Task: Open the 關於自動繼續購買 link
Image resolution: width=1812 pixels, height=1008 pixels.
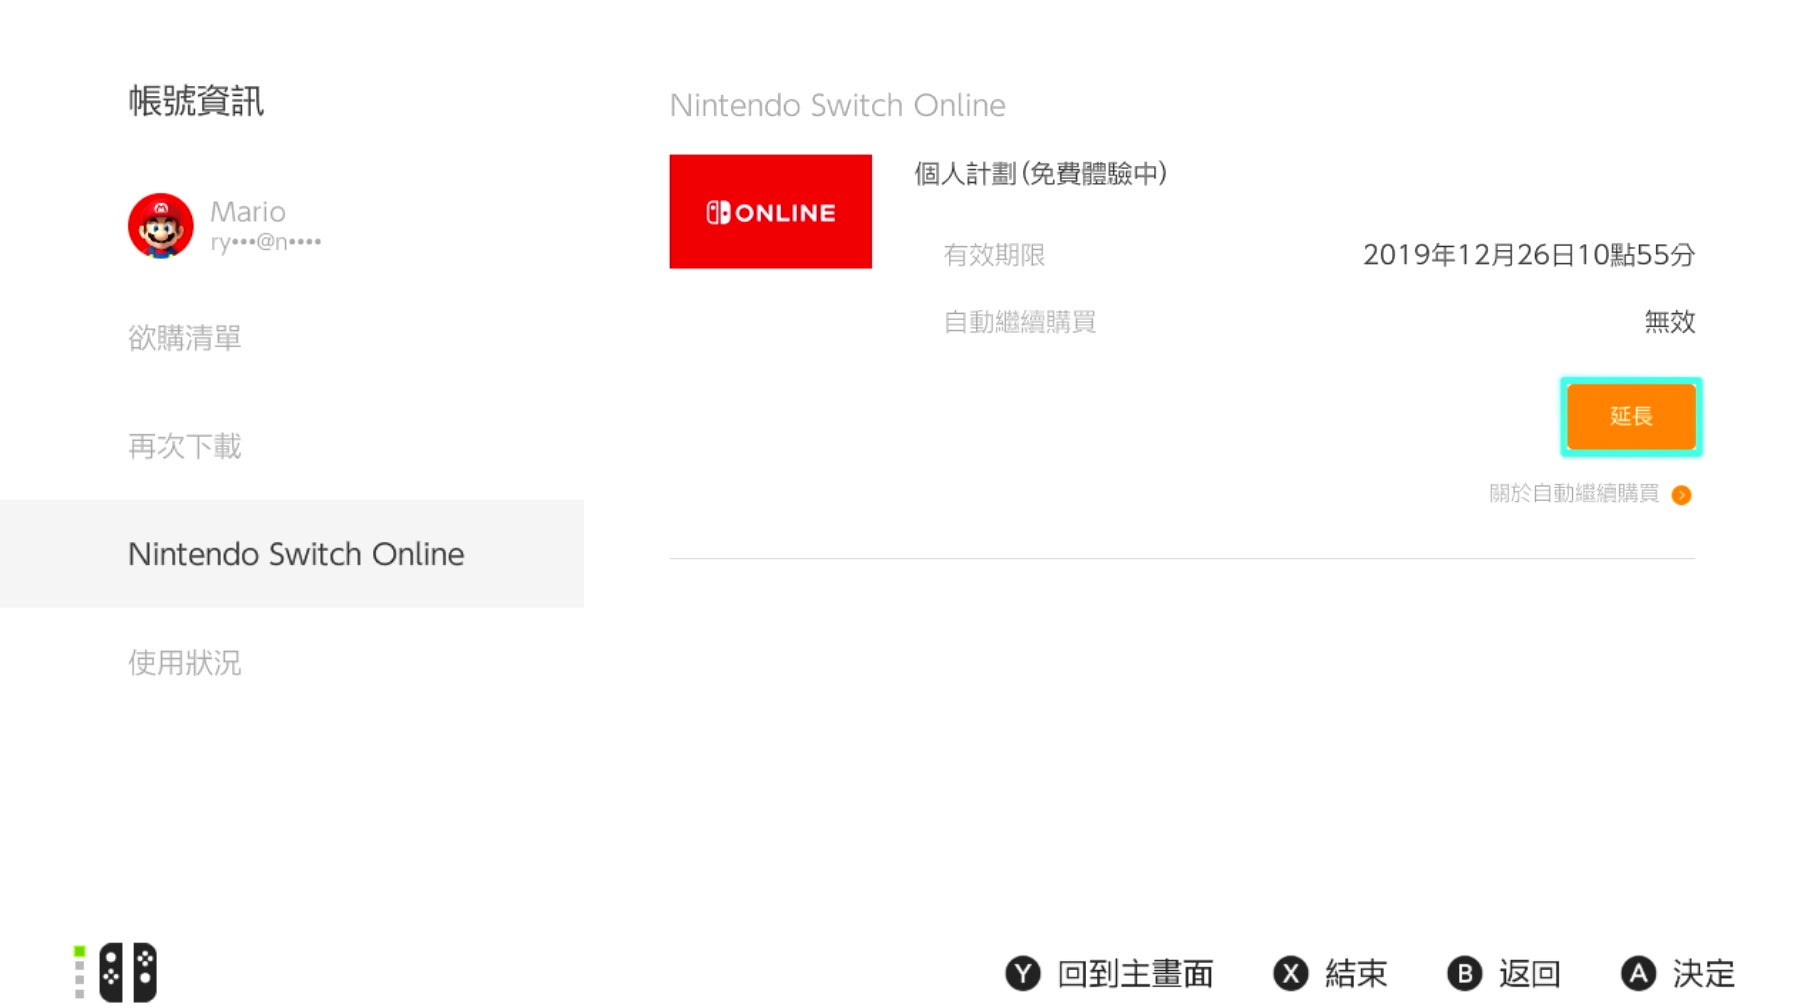Action: (x=1574, y=493)
